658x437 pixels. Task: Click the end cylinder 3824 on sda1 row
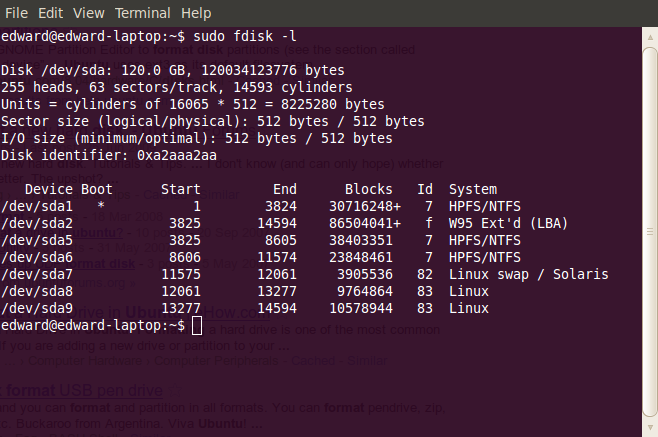click(x=281, y=207)
